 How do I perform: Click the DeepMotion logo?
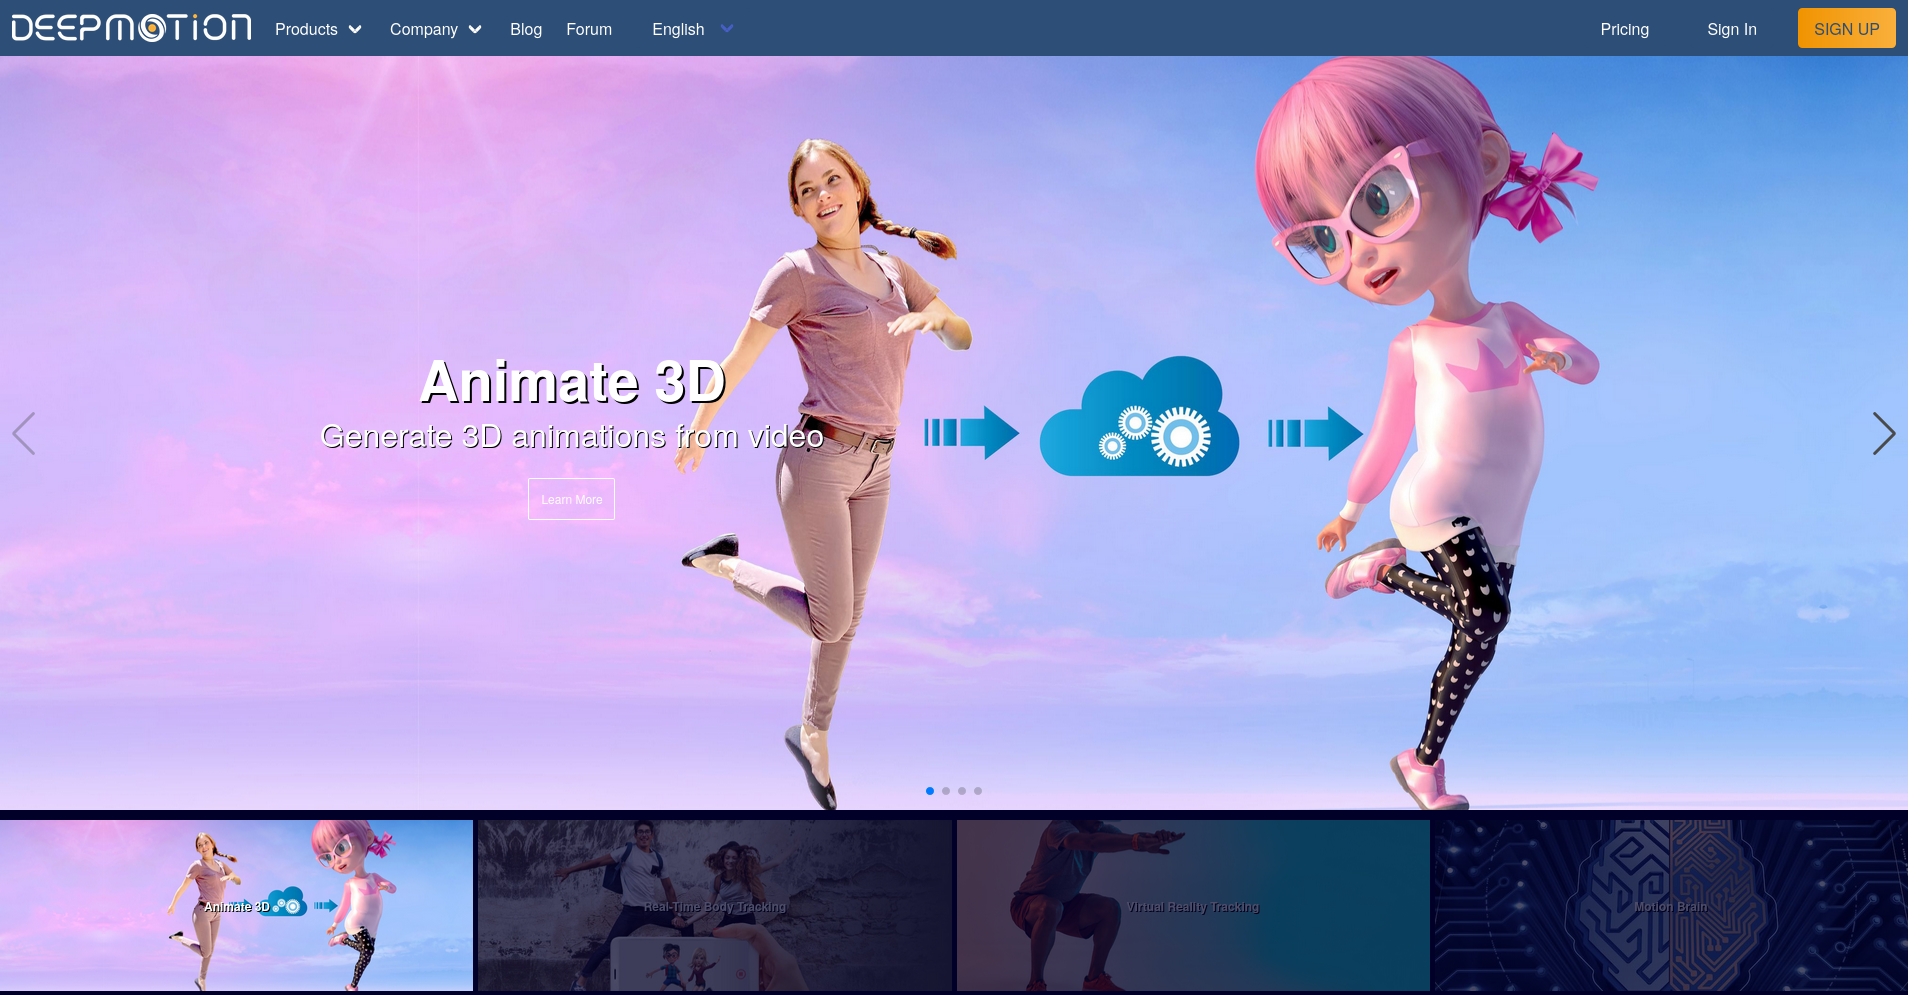131,28
